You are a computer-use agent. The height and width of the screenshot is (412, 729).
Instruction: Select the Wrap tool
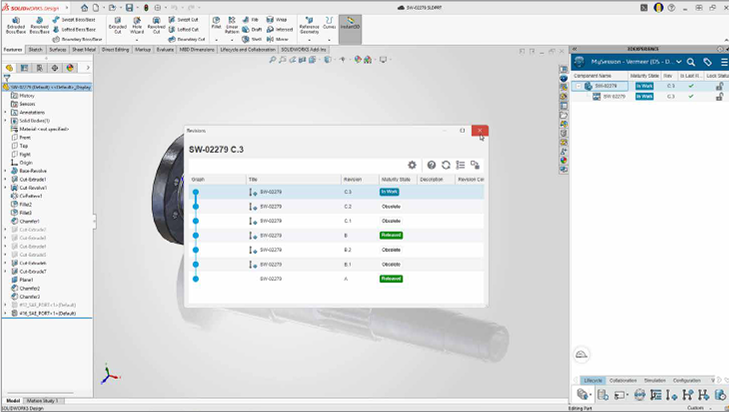point(277,20)
